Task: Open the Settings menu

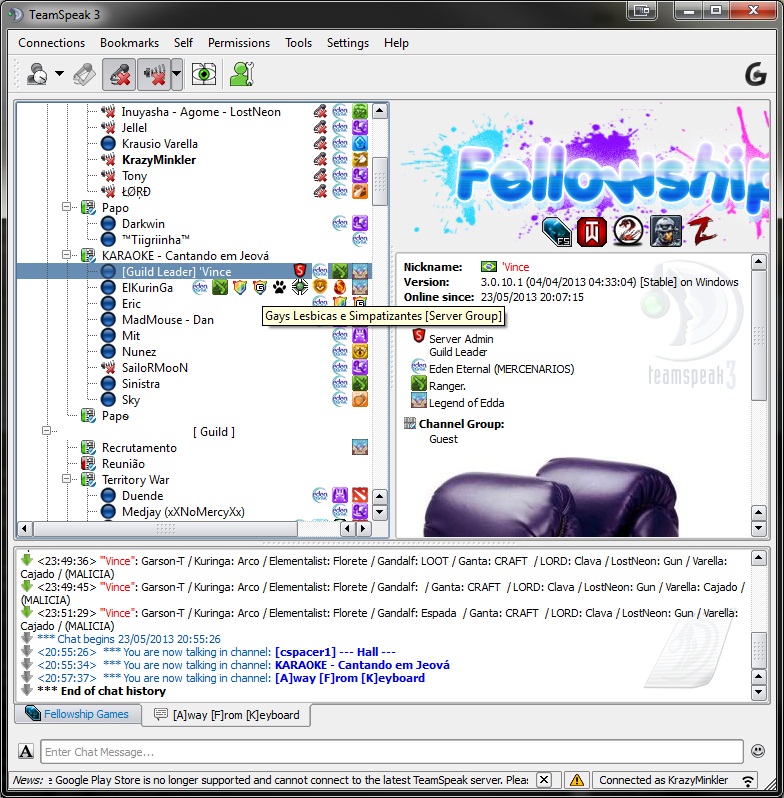Action: coord(348,43)
